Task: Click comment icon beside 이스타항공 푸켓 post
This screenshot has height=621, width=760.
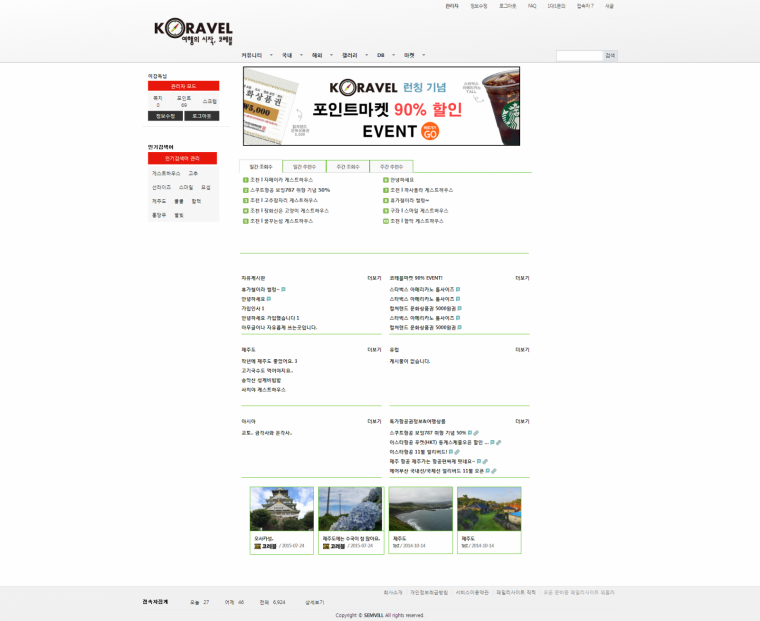Action: (492, 443)
